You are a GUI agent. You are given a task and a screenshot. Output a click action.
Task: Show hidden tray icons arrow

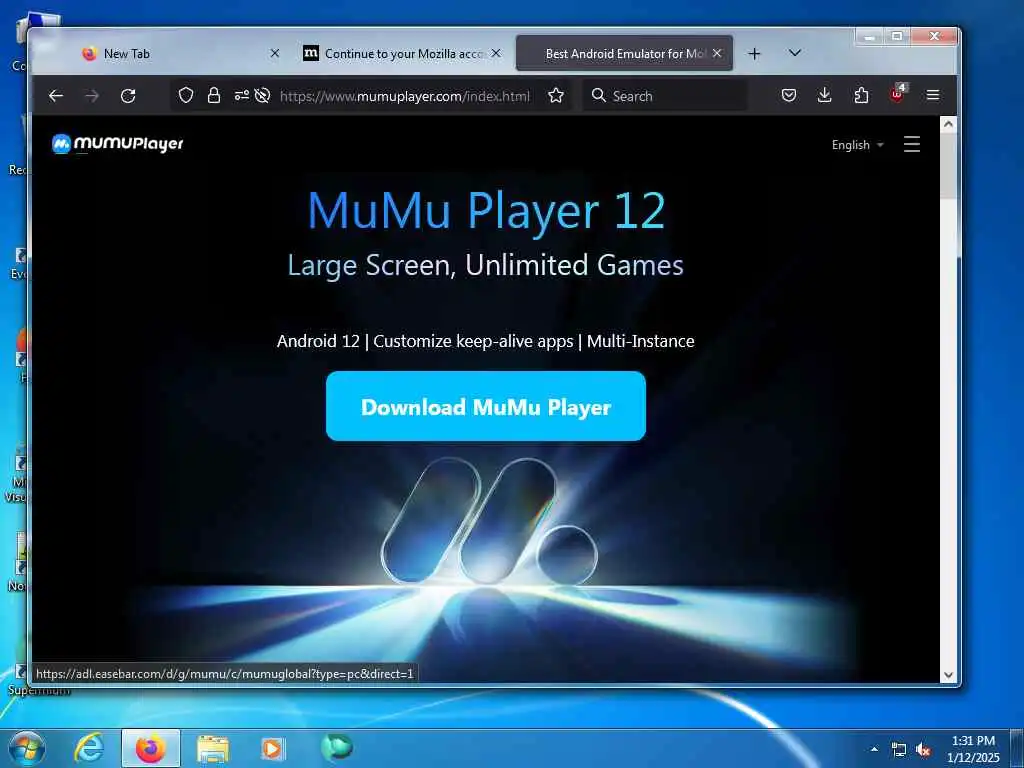coord(874,750)
